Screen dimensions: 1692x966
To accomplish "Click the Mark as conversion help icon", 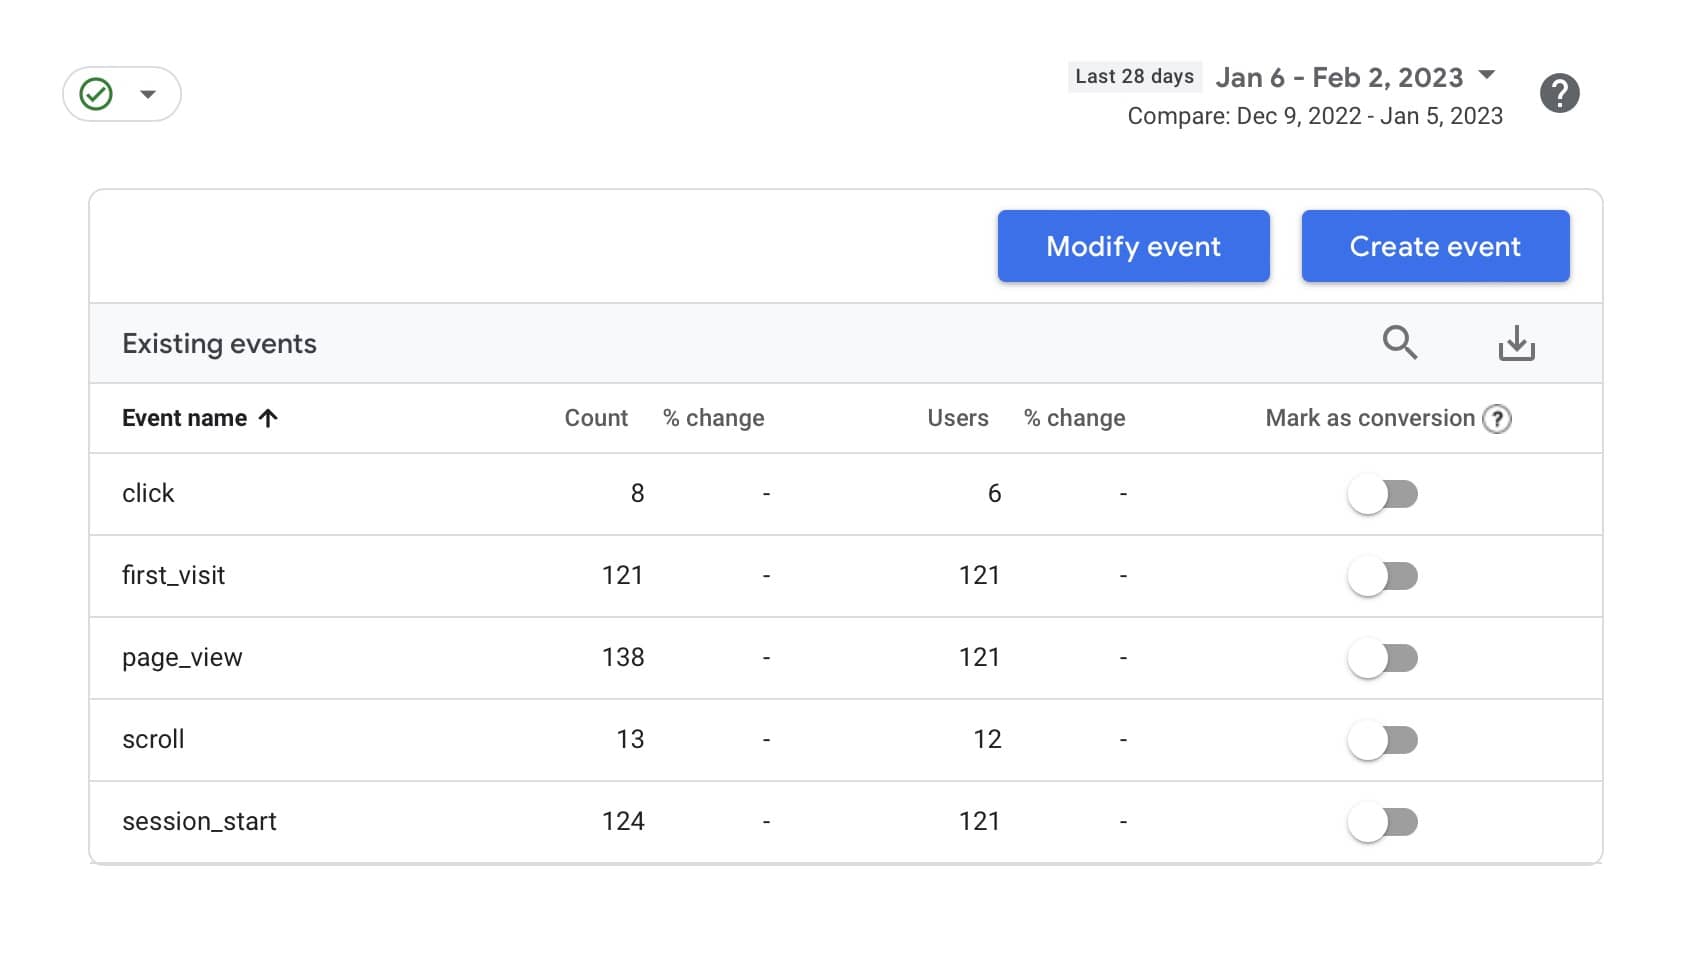I will point(1496,419).
